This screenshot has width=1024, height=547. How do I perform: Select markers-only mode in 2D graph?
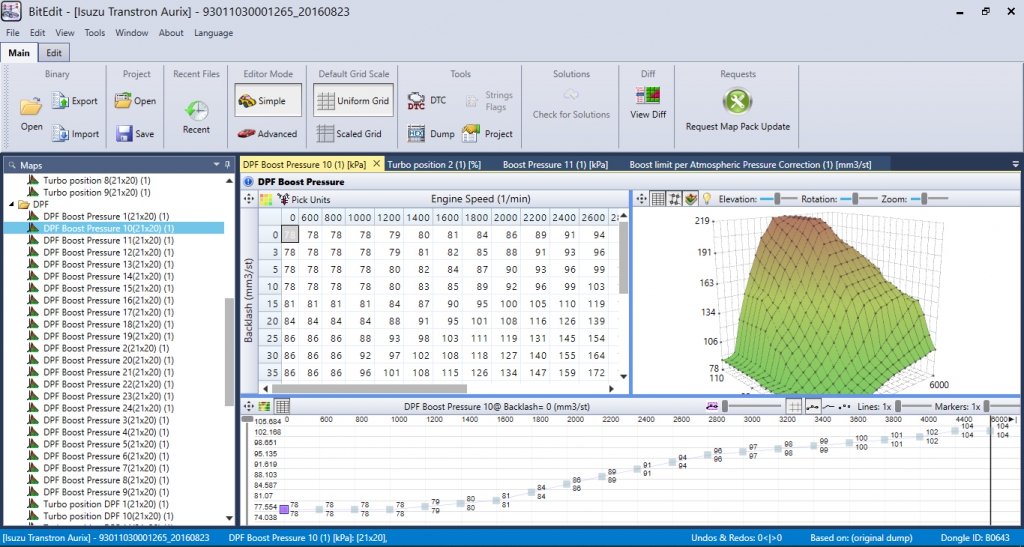point(844,406)
